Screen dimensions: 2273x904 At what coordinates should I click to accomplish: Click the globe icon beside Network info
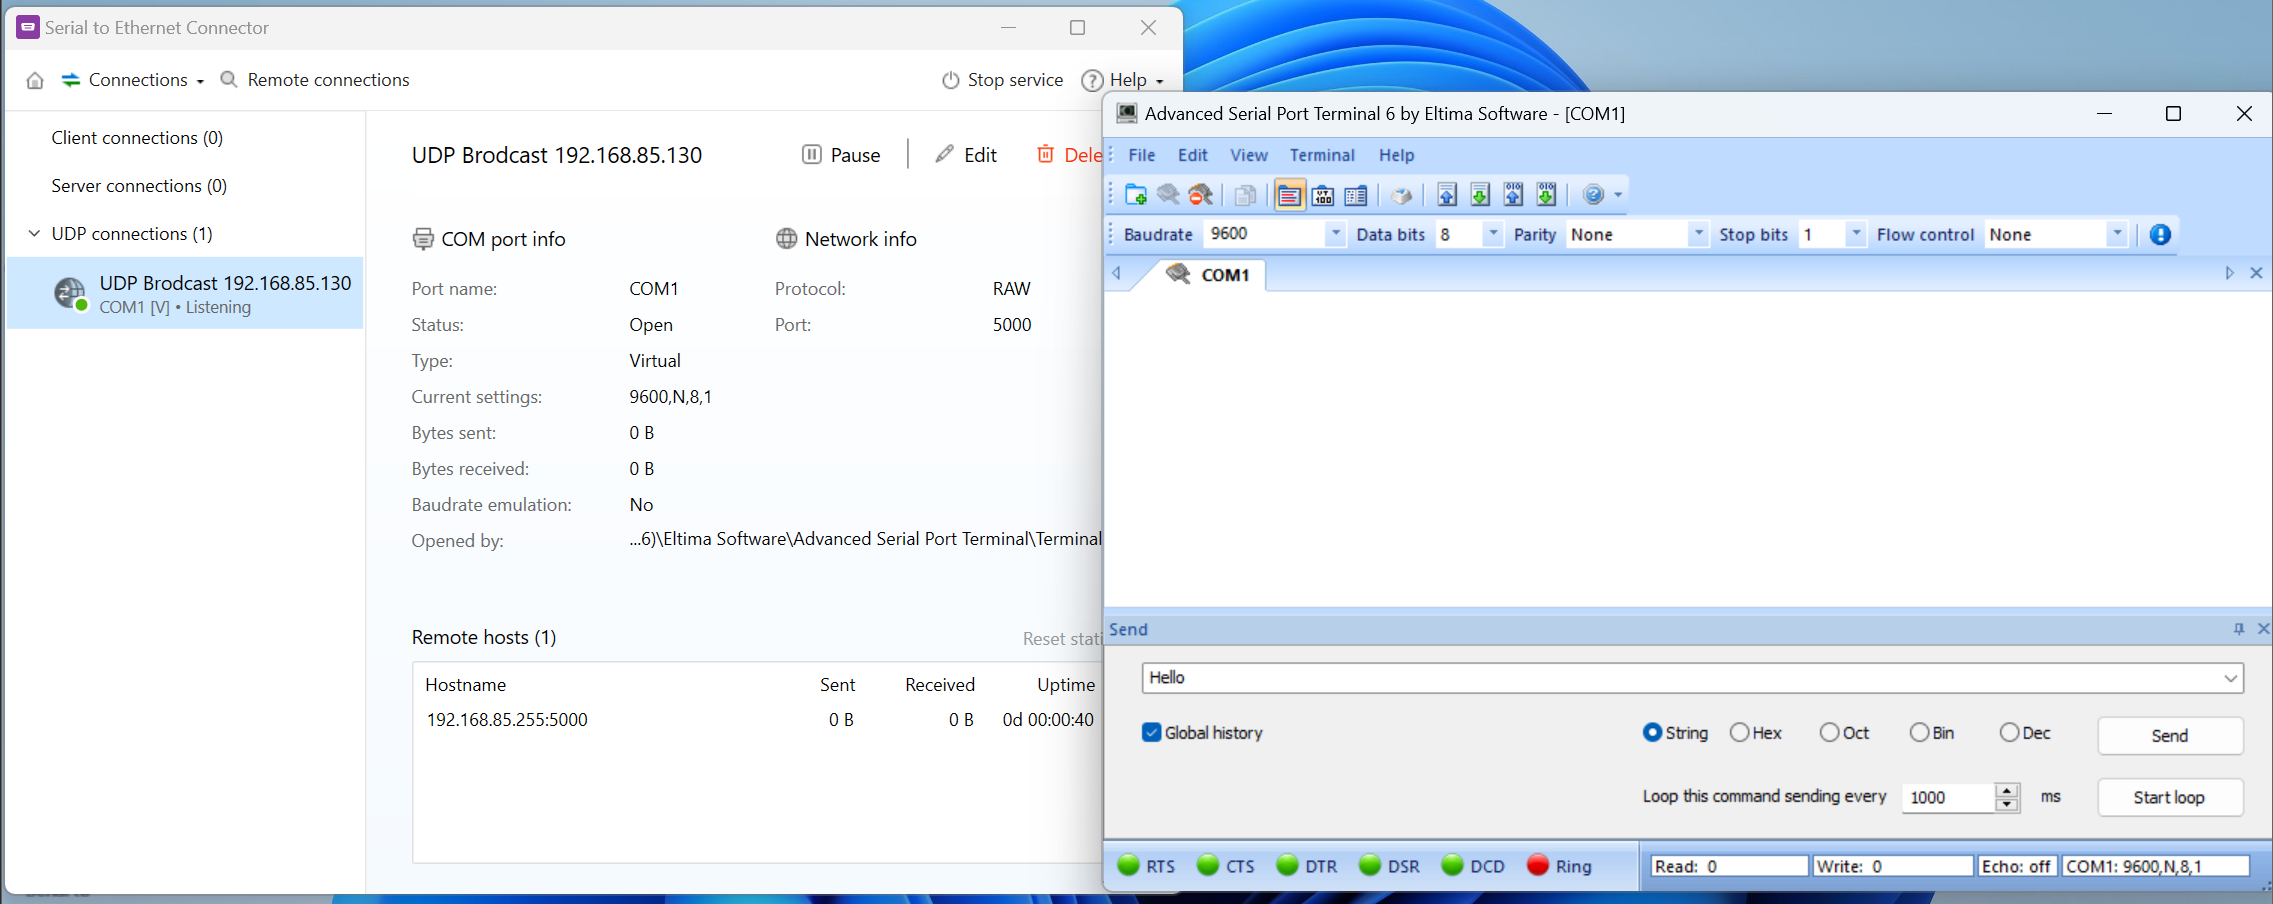pos(787,239)
